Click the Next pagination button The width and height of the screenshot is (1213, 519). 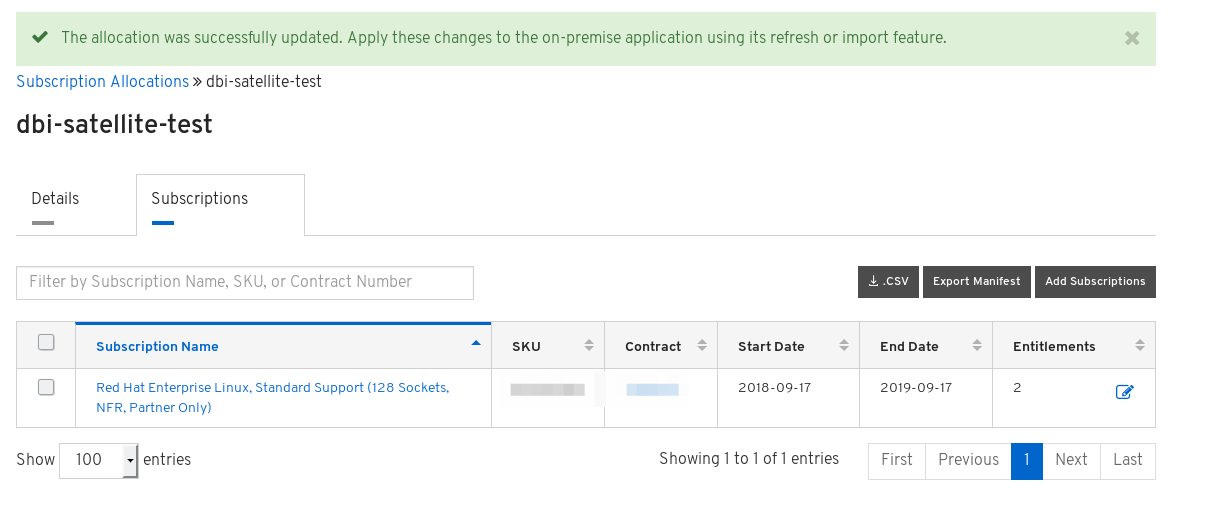(1071, 460)
